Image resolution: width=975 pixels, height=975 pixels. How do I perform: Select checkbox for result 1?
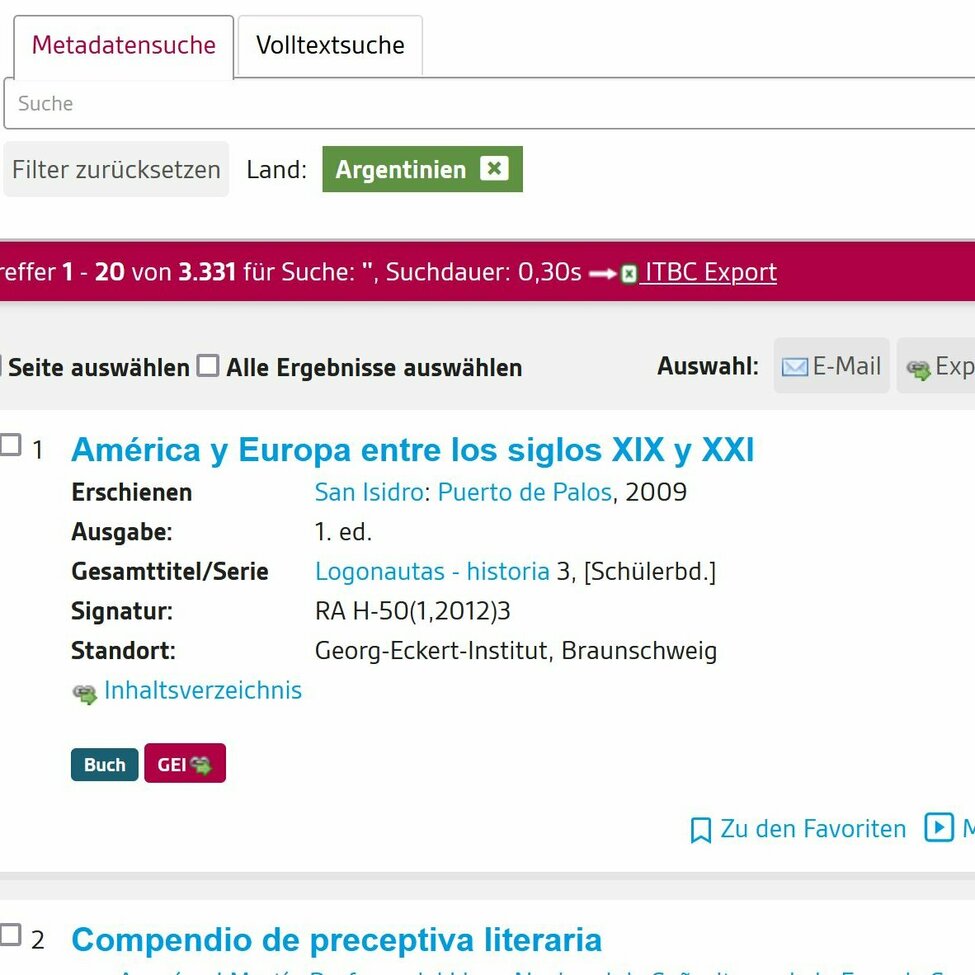tap(10, 446)
